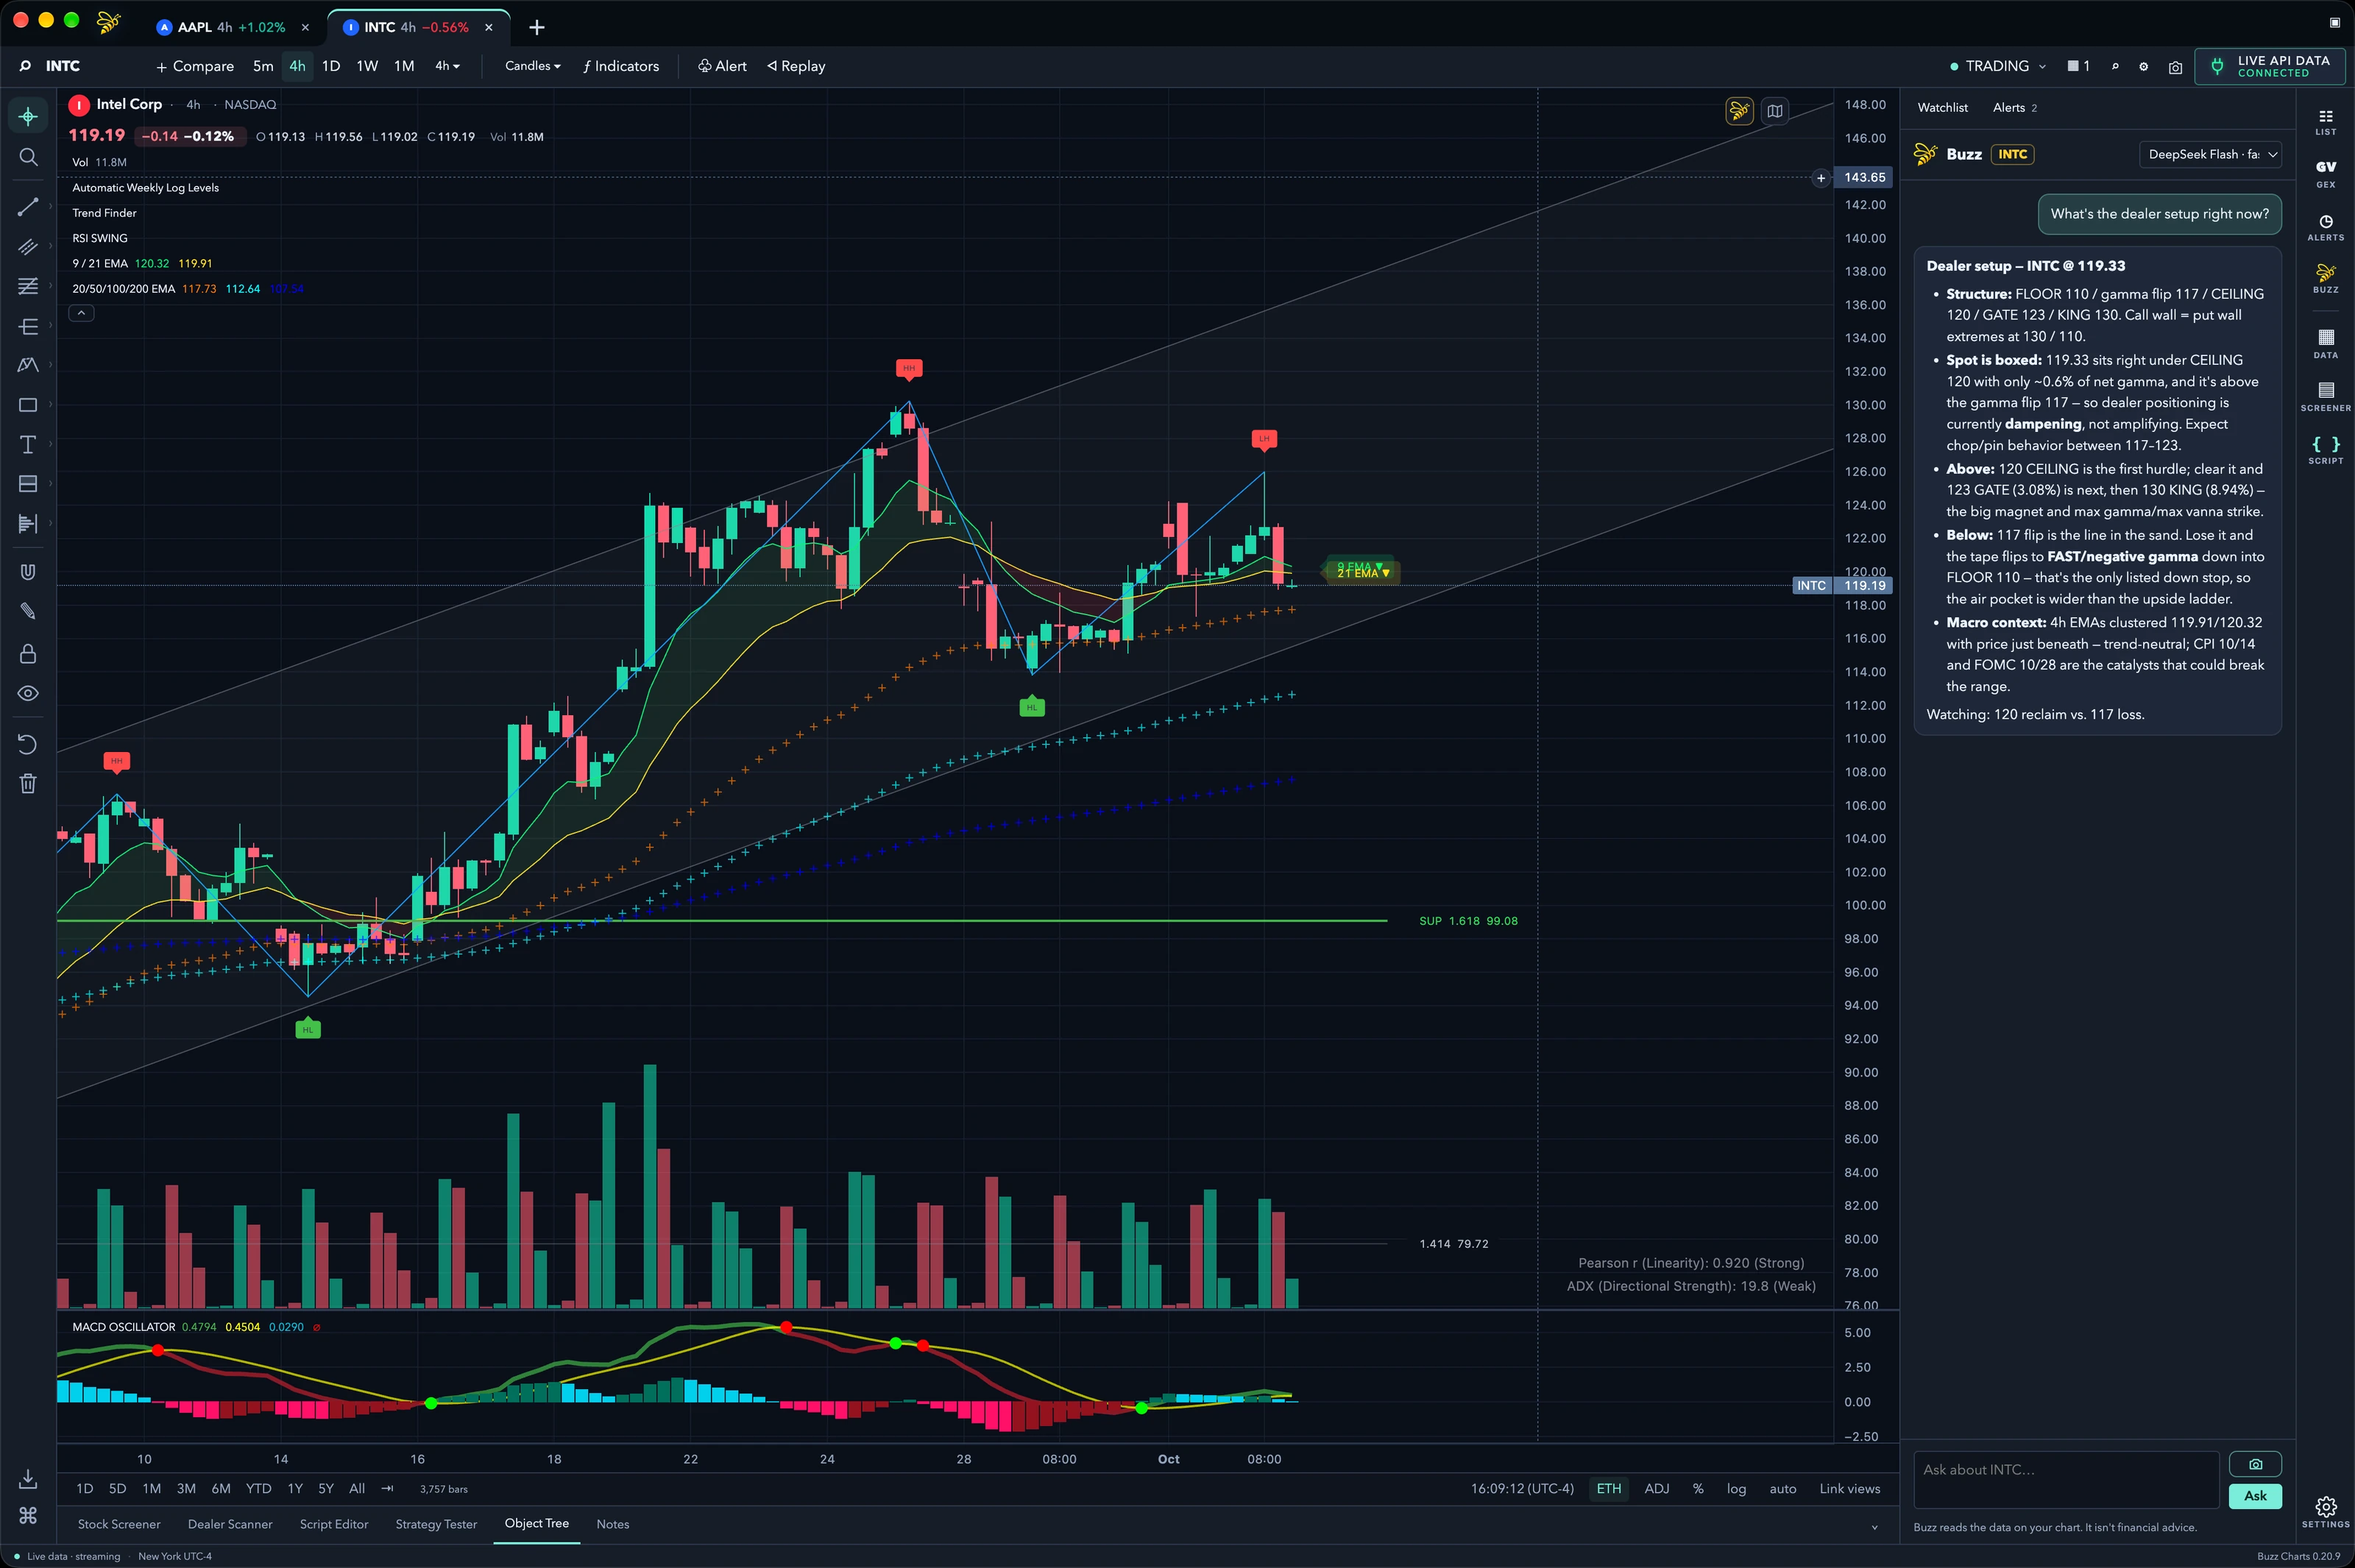Toggle drawings visibility eye icon
Viewport: 2355px width, 1568px height.
pyautogui.click(x=28, y=693)
